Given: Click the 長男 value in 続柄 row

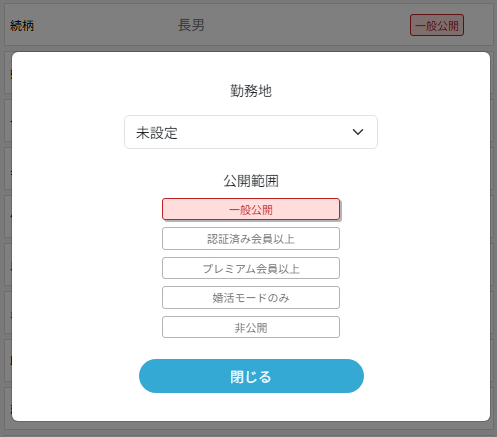Looking at the screenshot, I should 191,25.
